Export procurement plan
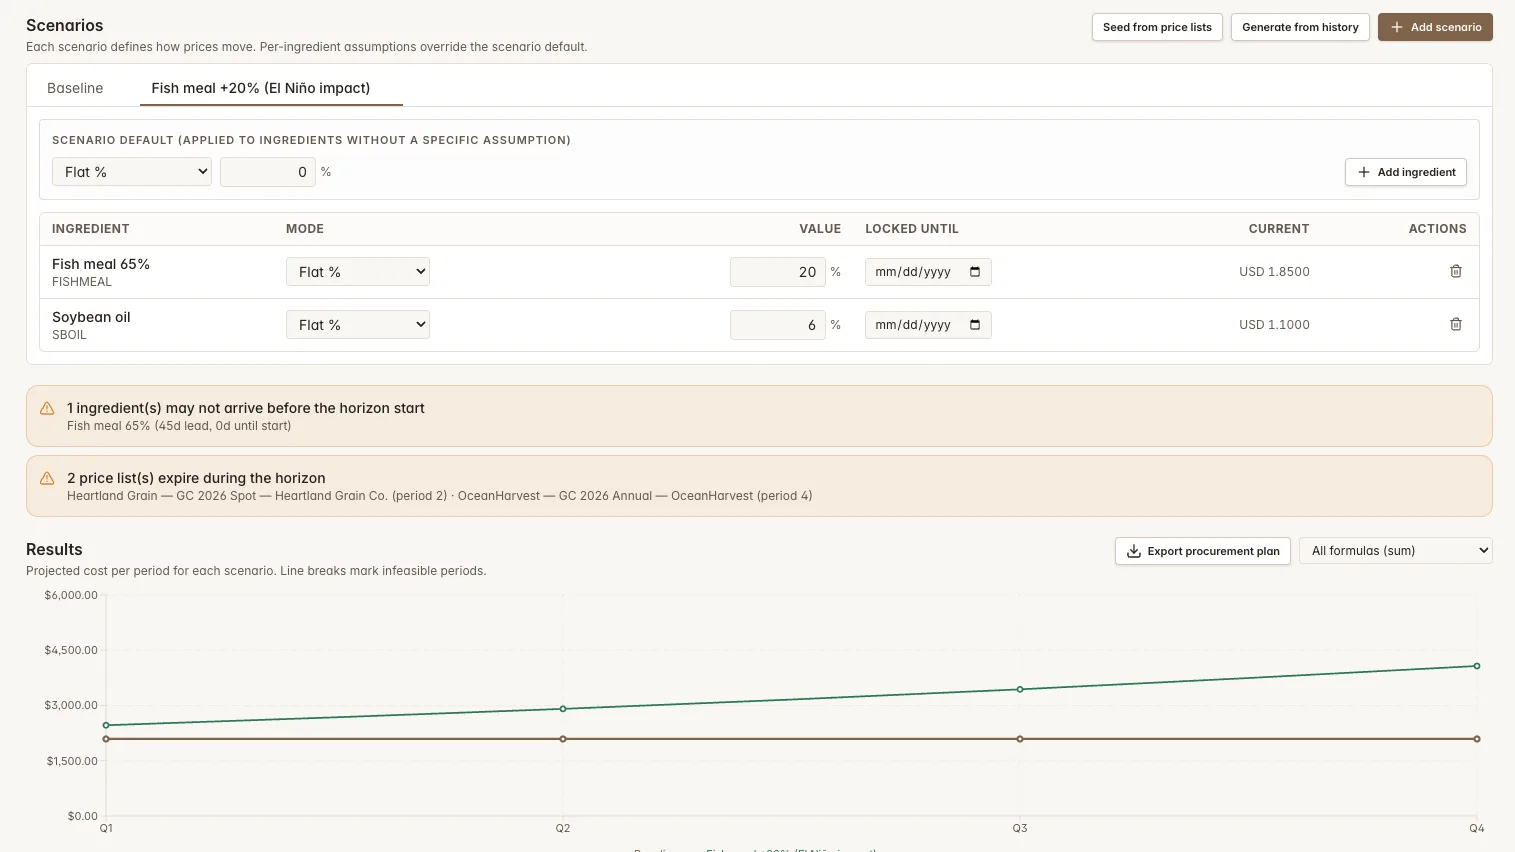This screenshot has width=1515, height=852. [x=1203, y=551]
